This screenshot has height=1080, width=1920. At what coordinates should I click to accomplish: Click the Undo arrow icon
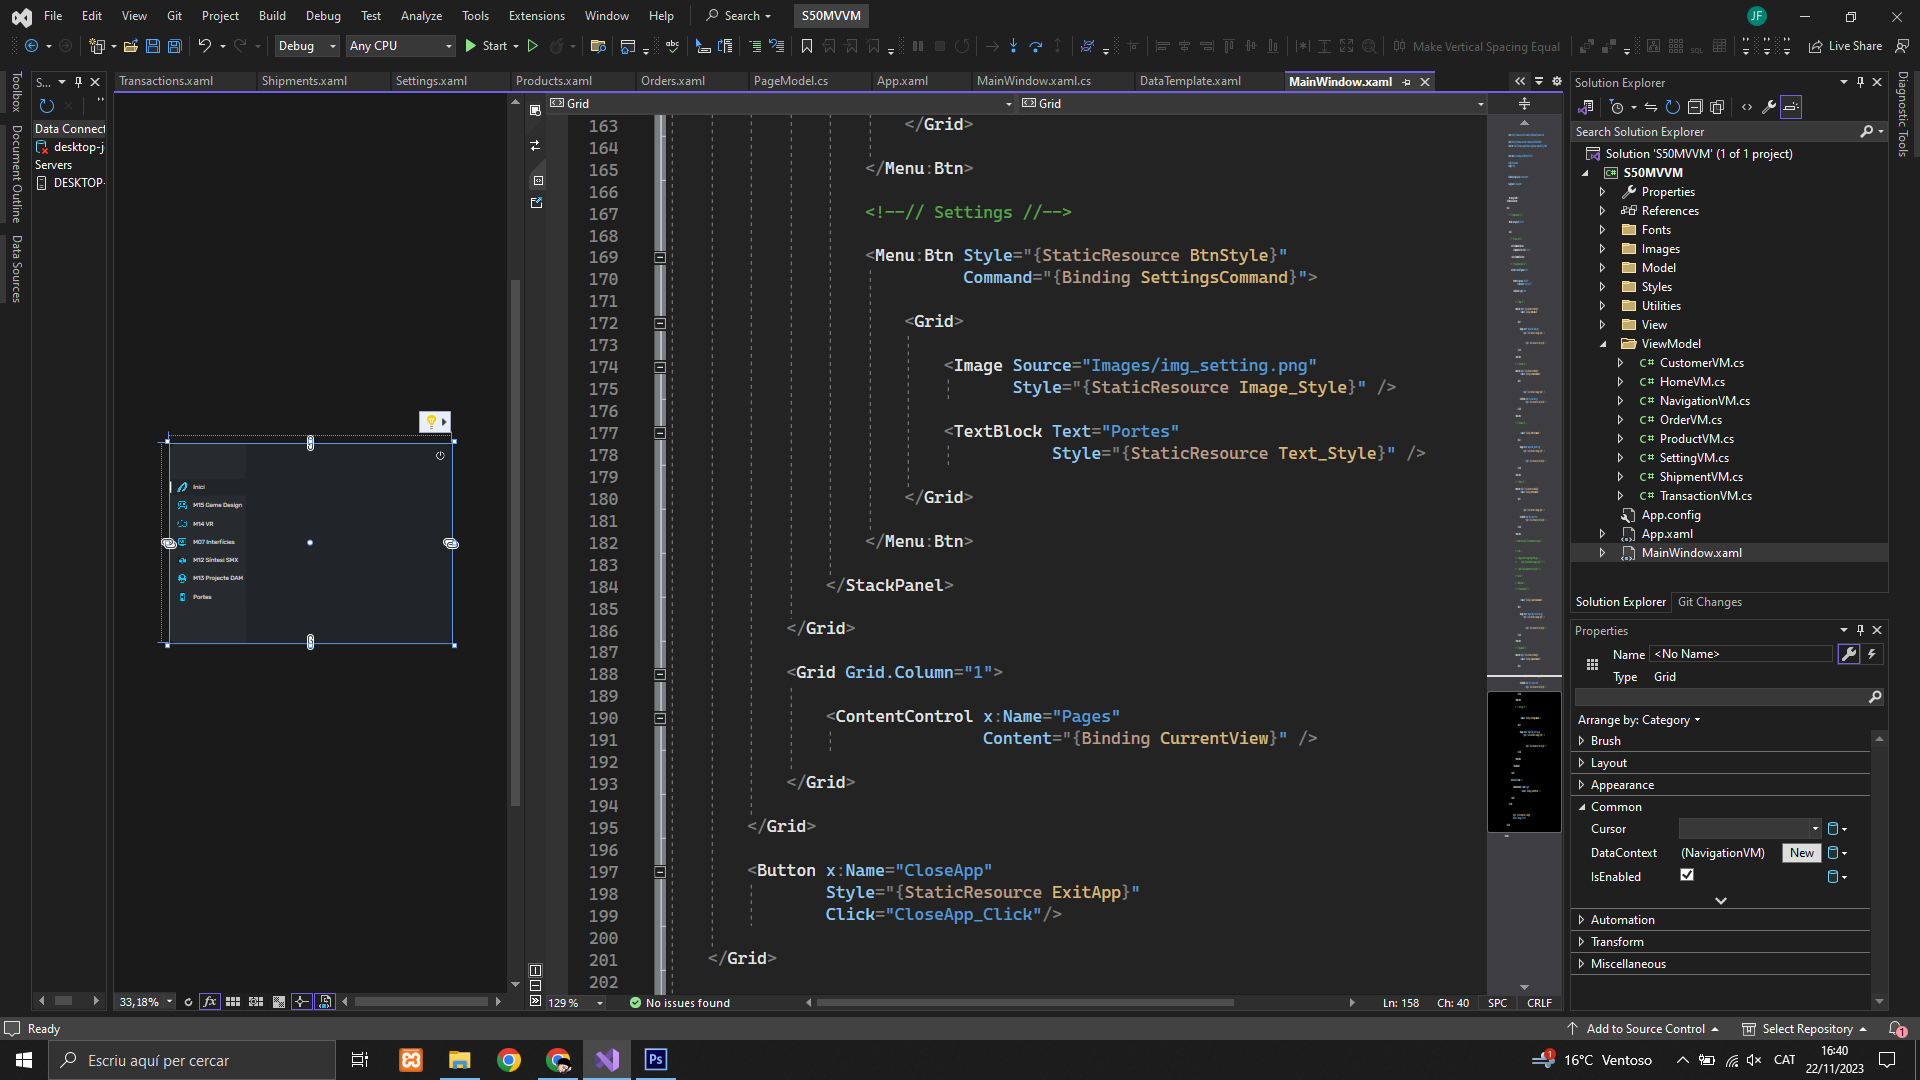tap(204, 46)
